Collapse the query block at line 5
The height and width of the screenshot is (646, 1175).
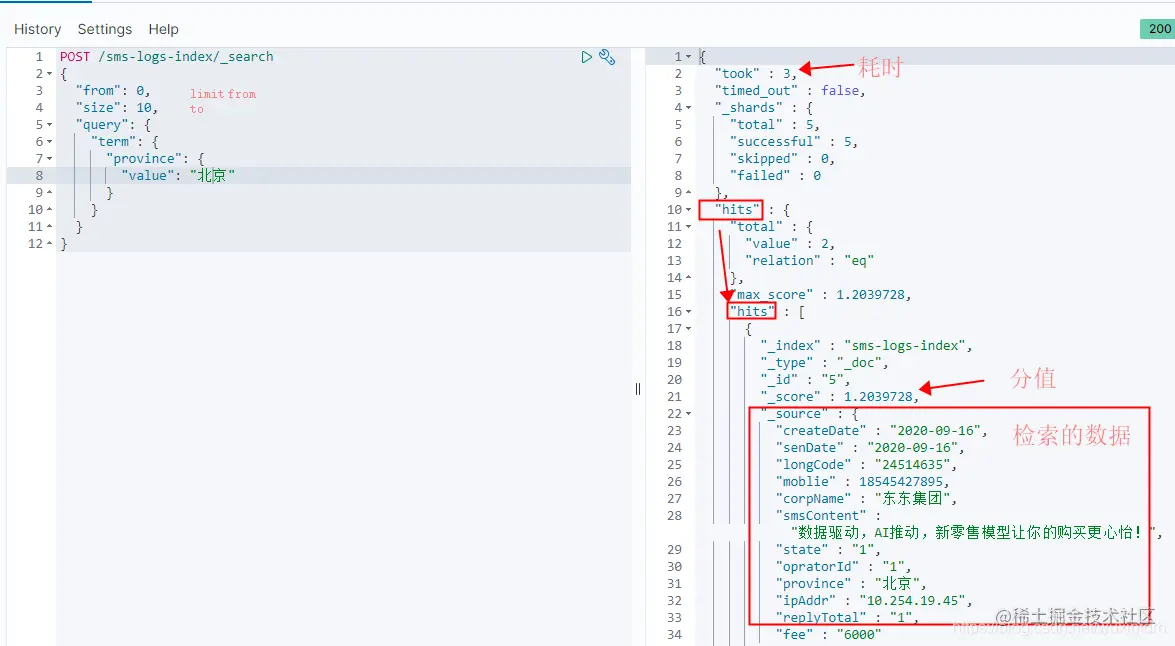tap(49, 124)
